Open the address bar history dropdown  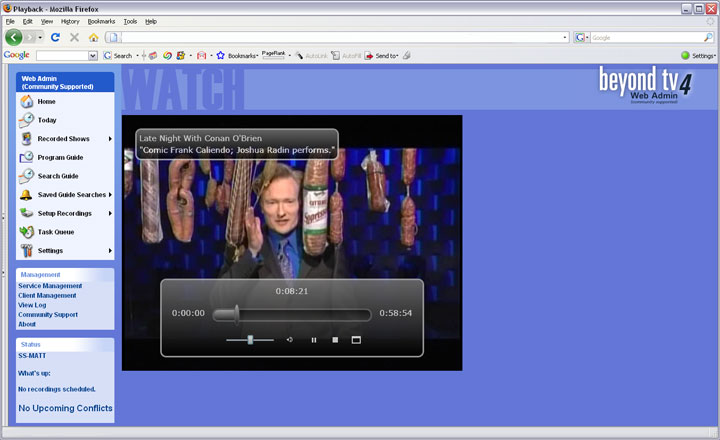565,37
